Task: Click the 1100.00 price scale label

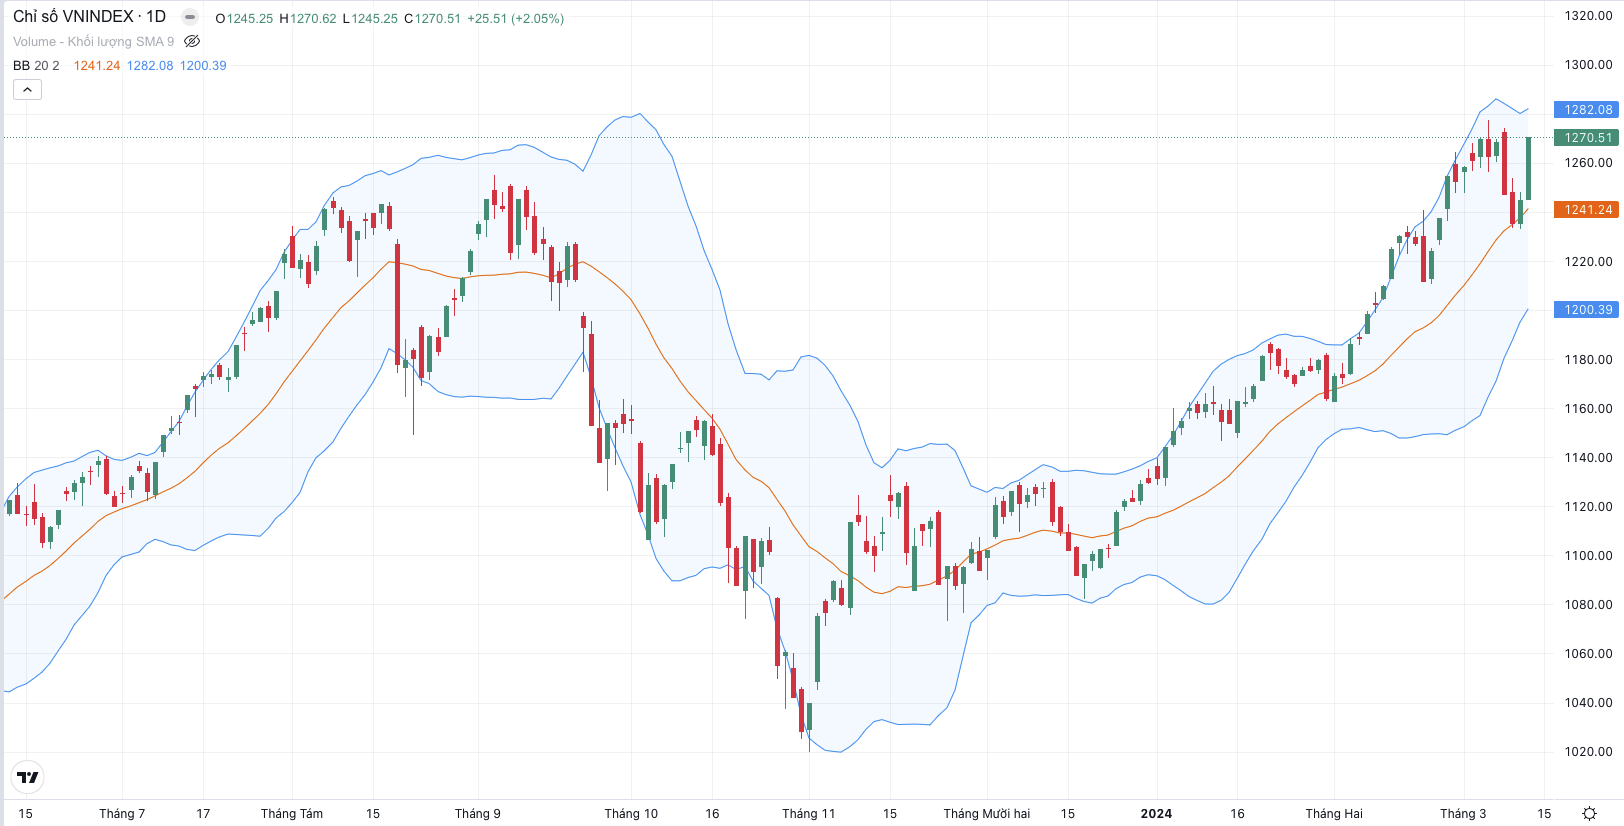Action: click(1588, 556)
